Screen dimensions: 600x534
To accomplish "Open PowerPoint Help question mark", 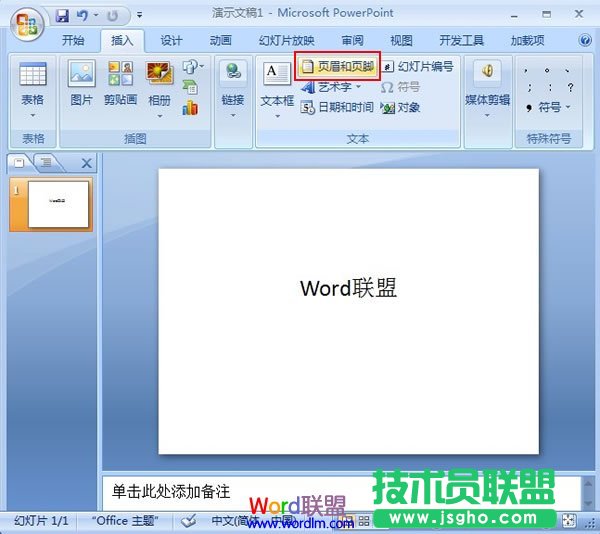I will (x=585, y=40).
